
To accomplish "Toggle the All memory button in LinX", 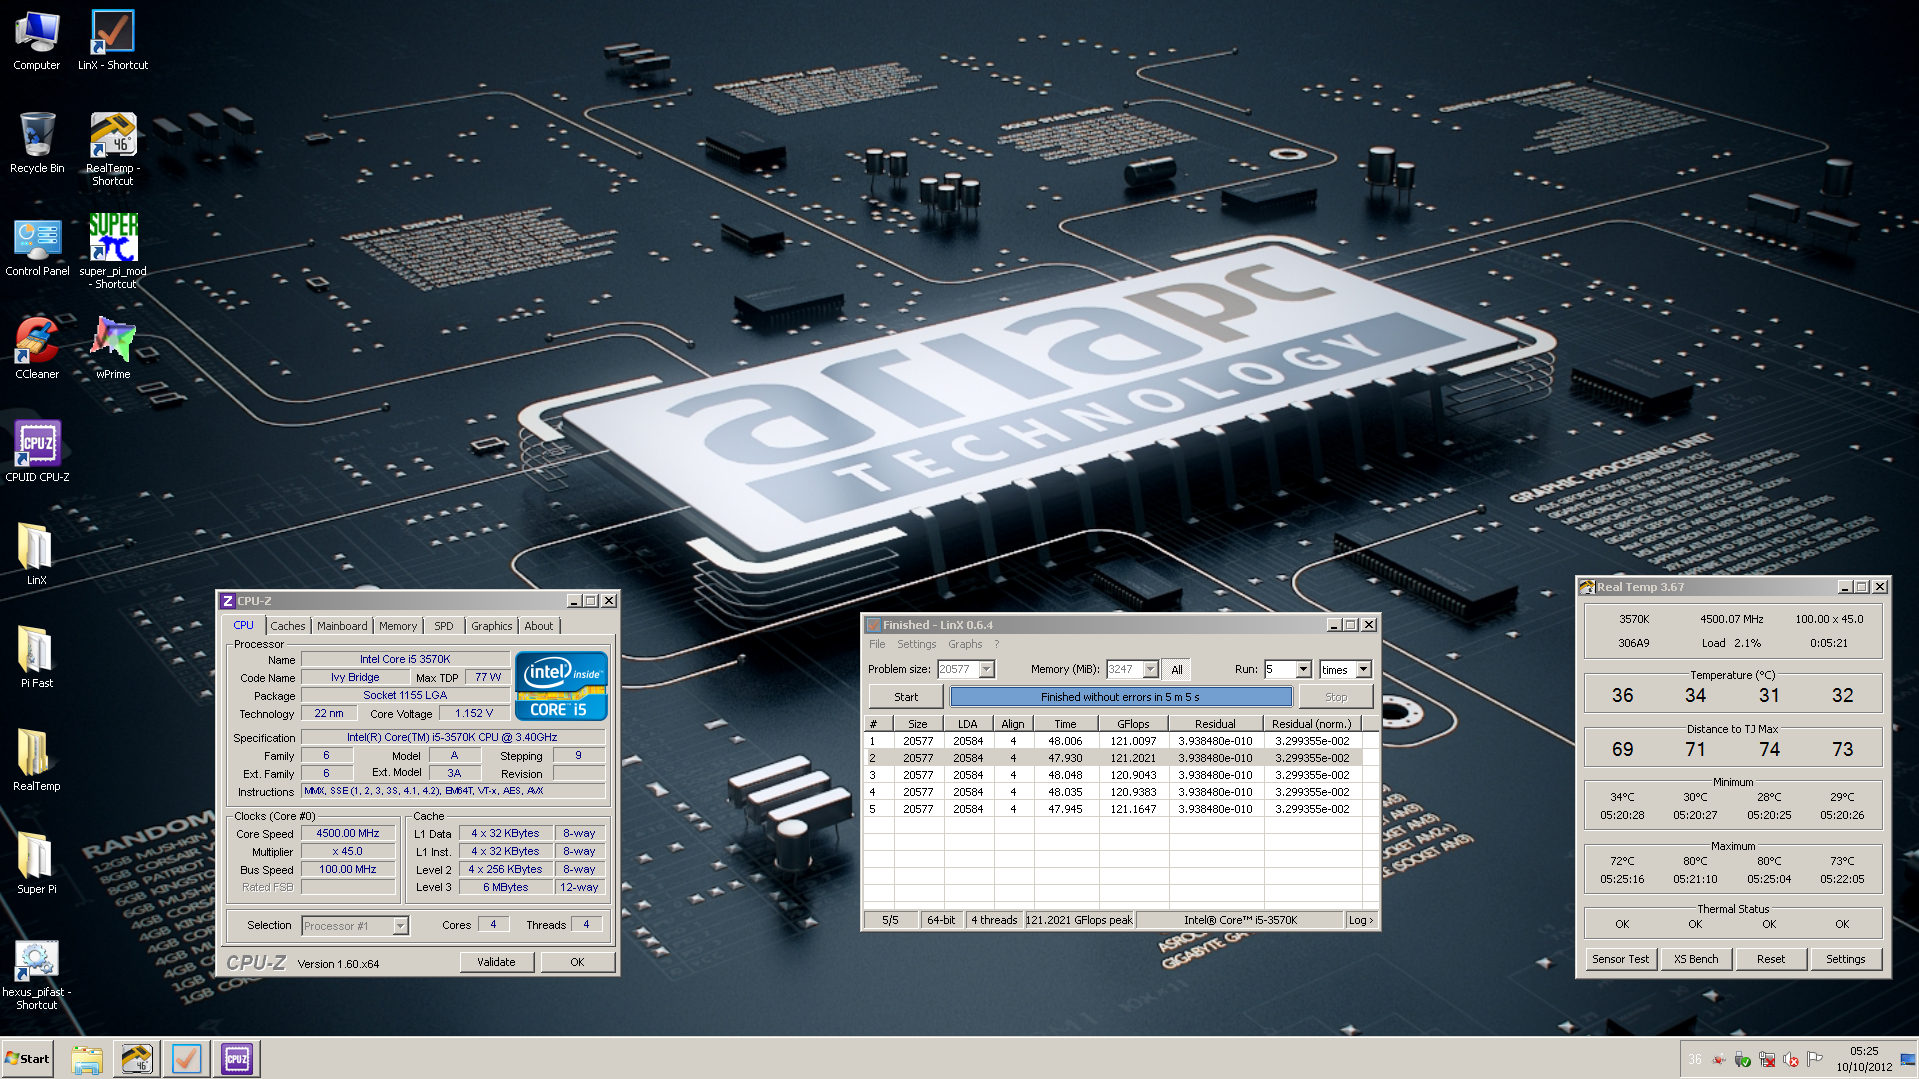I will click(x=1176, y=670).
